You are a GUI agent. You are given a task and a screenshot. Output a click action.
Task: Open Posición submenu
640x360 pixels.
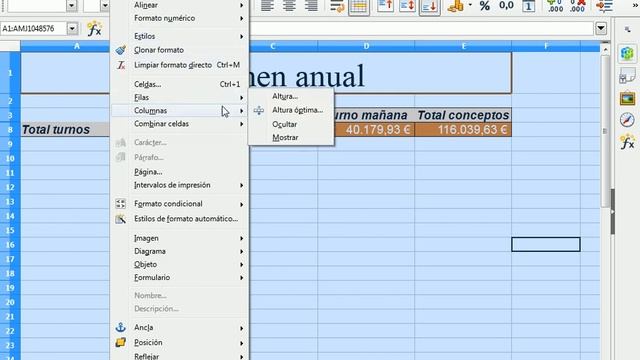[x=180, y=342]
